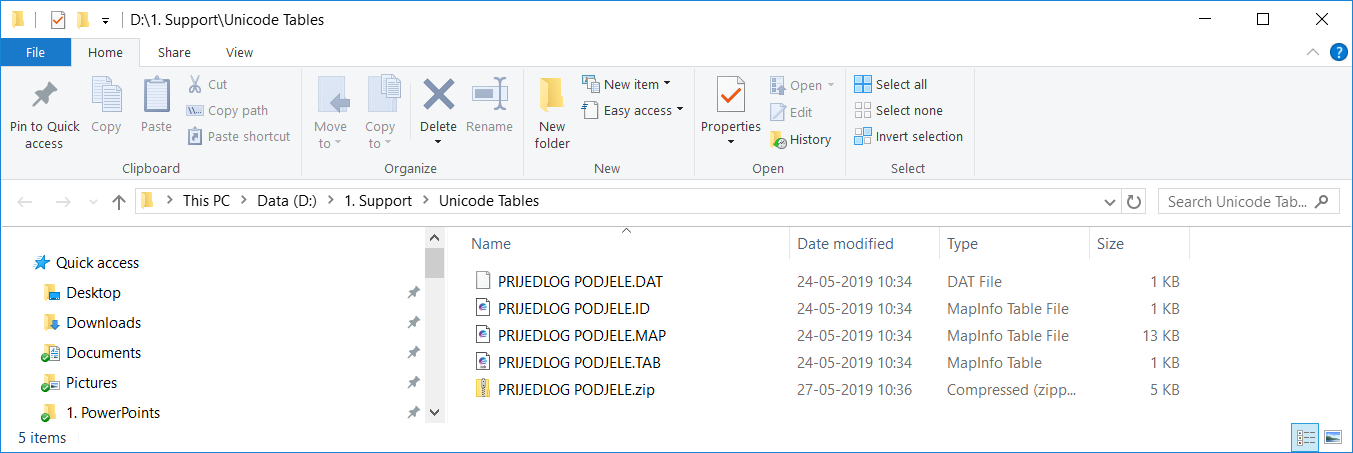The width and height of the screenshot is (1353, 453).
Task: Click the Delete icon in ribbon
Action: click(438, 97)
